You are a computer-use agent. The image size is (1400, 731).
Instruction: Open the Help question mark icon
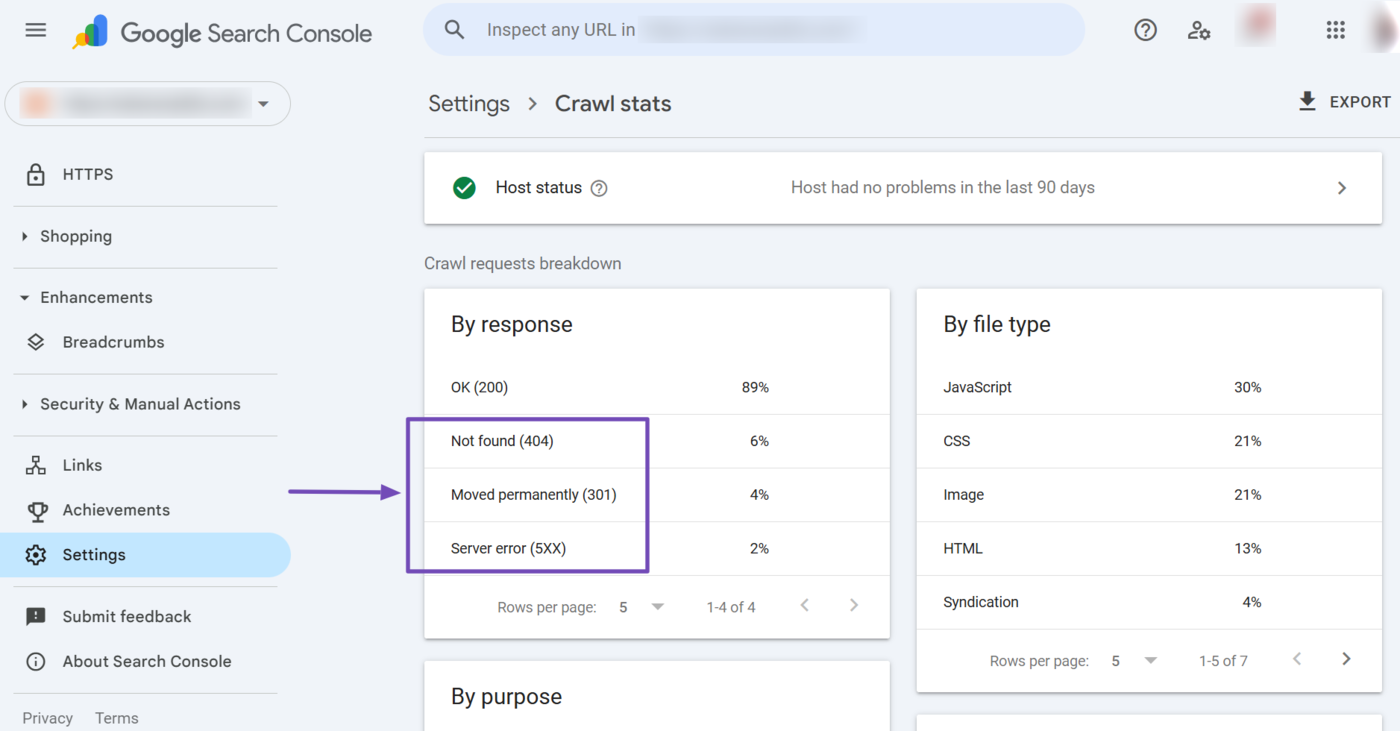coord(1145,30)
